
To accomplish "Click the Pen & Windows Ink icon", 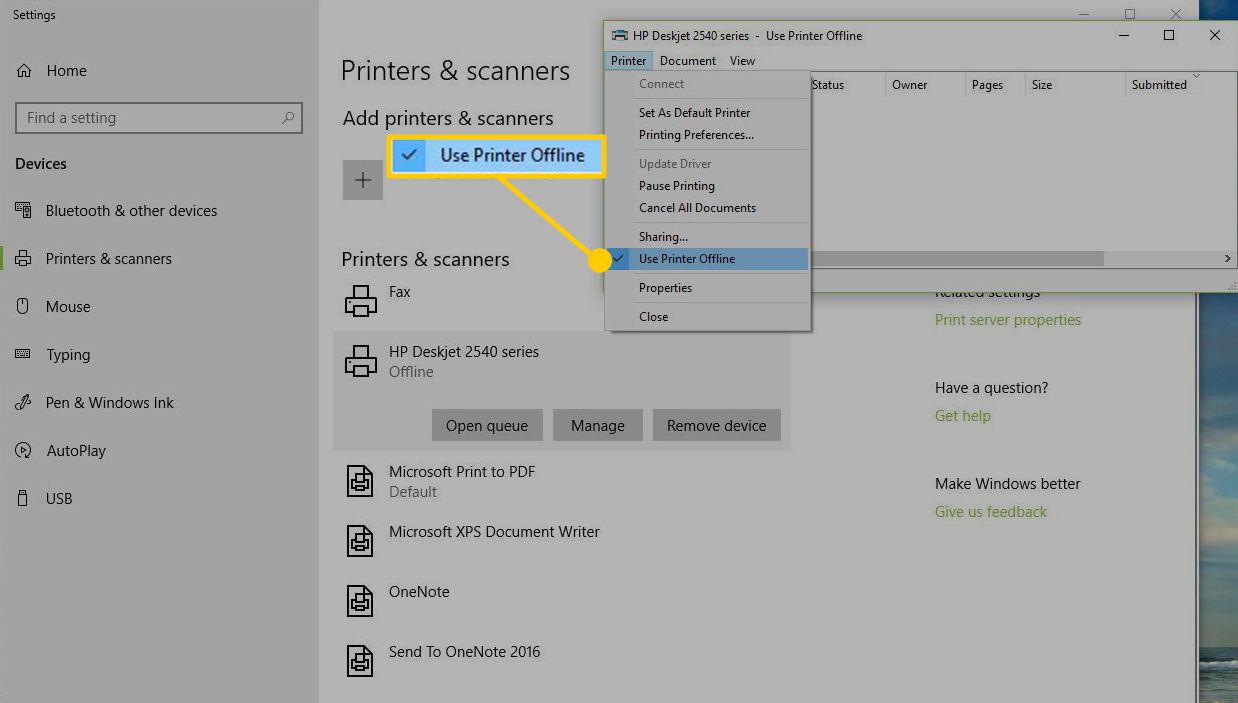I will point(23,402).
